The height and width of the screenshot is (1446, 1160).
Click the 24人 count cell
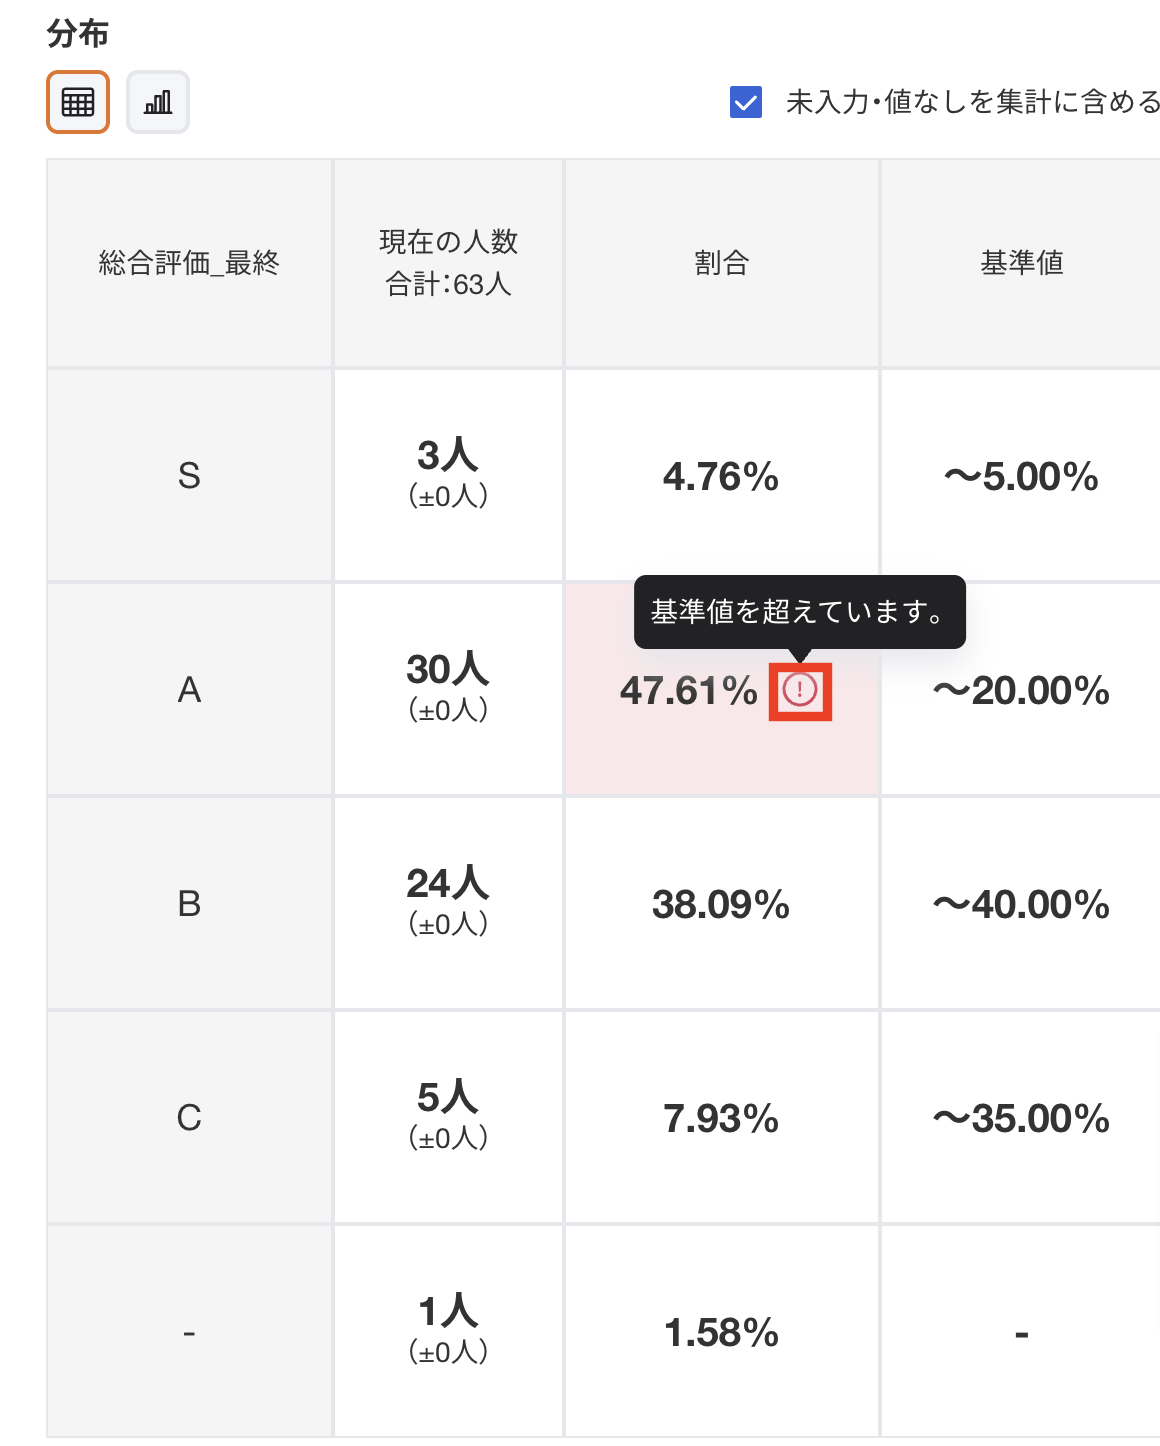tap(448, 884)
